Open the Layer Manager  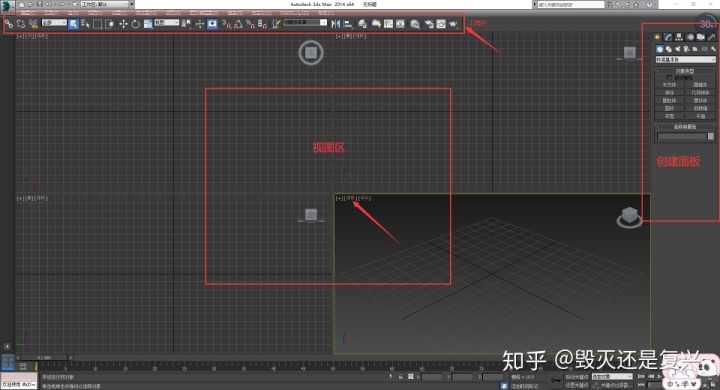pos(363,23)
